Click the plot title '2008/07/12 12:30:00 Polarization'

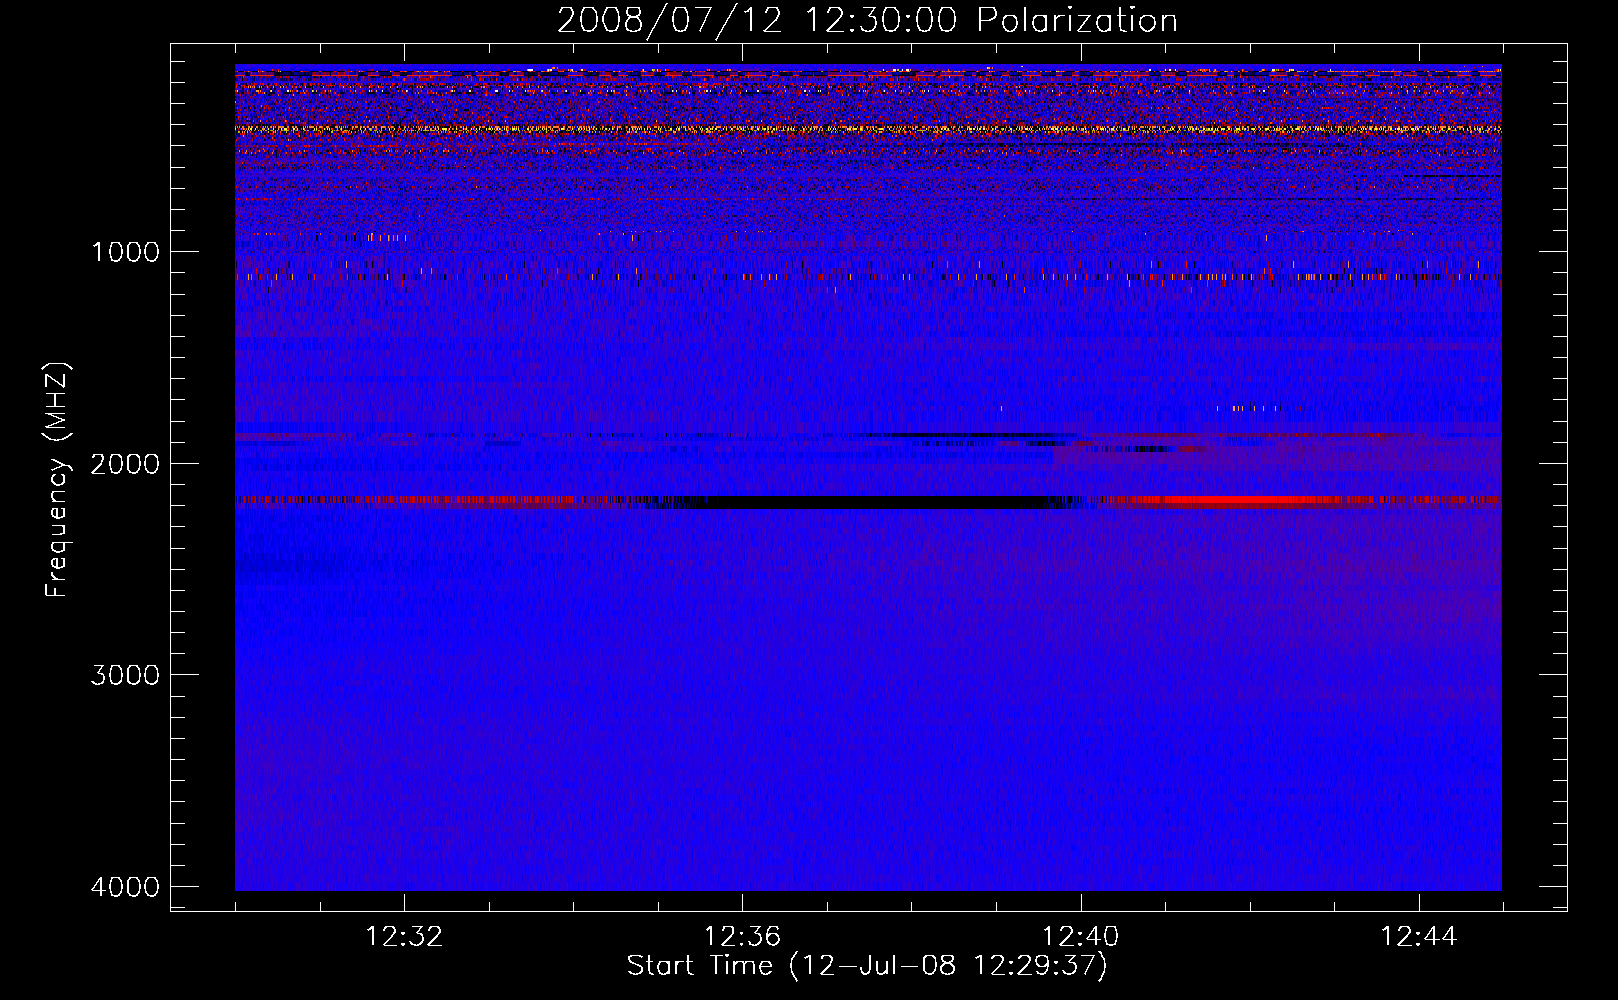click(867, 20)
